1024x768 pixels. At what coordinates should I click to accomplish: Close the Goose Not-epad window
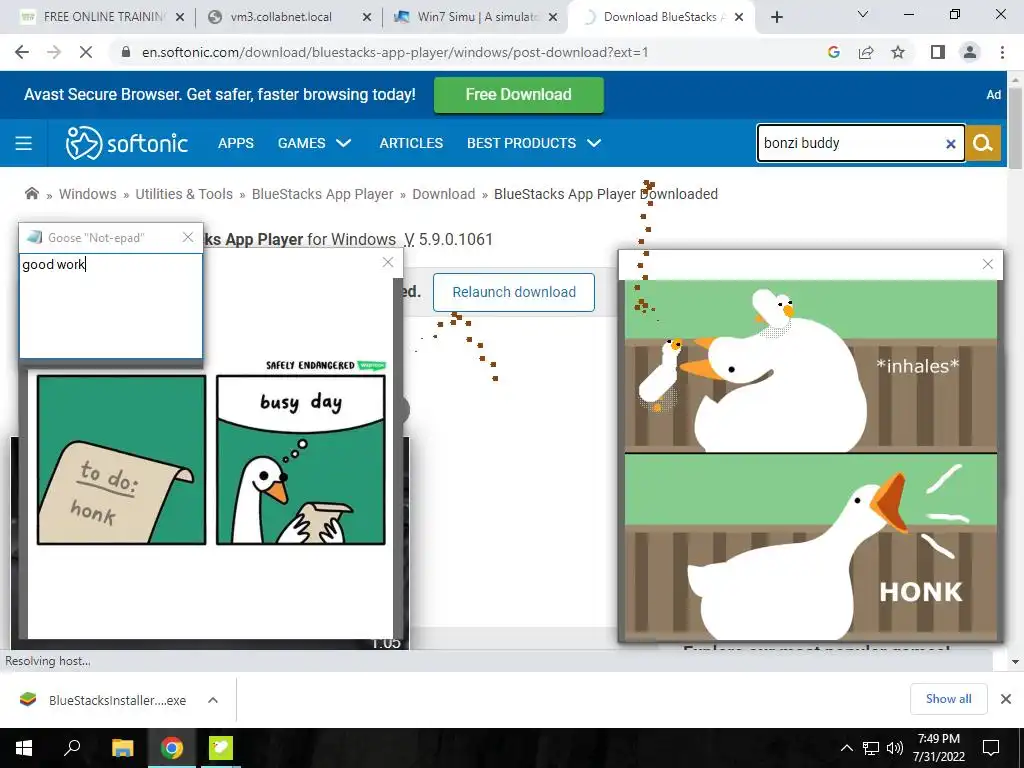click(x=188, y=237)
